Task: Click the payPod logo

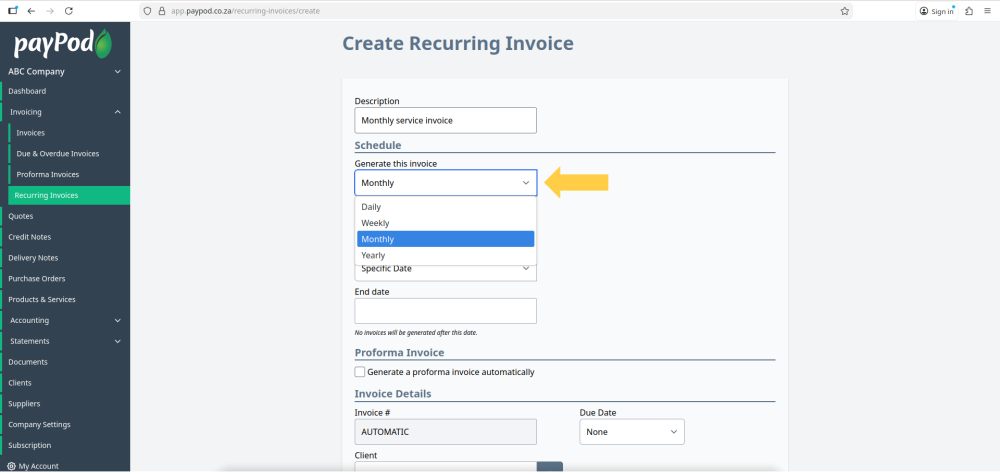Action: point(63,43)
